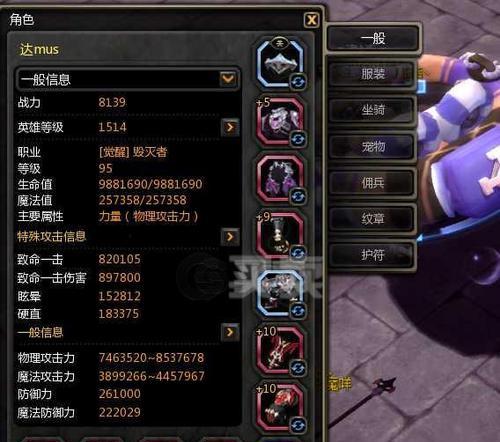Image resolution: width=500 pixels, height=442 pixels.
Task: Toggle swap icon on +5 helmet slot
Action: coord(298,139)
